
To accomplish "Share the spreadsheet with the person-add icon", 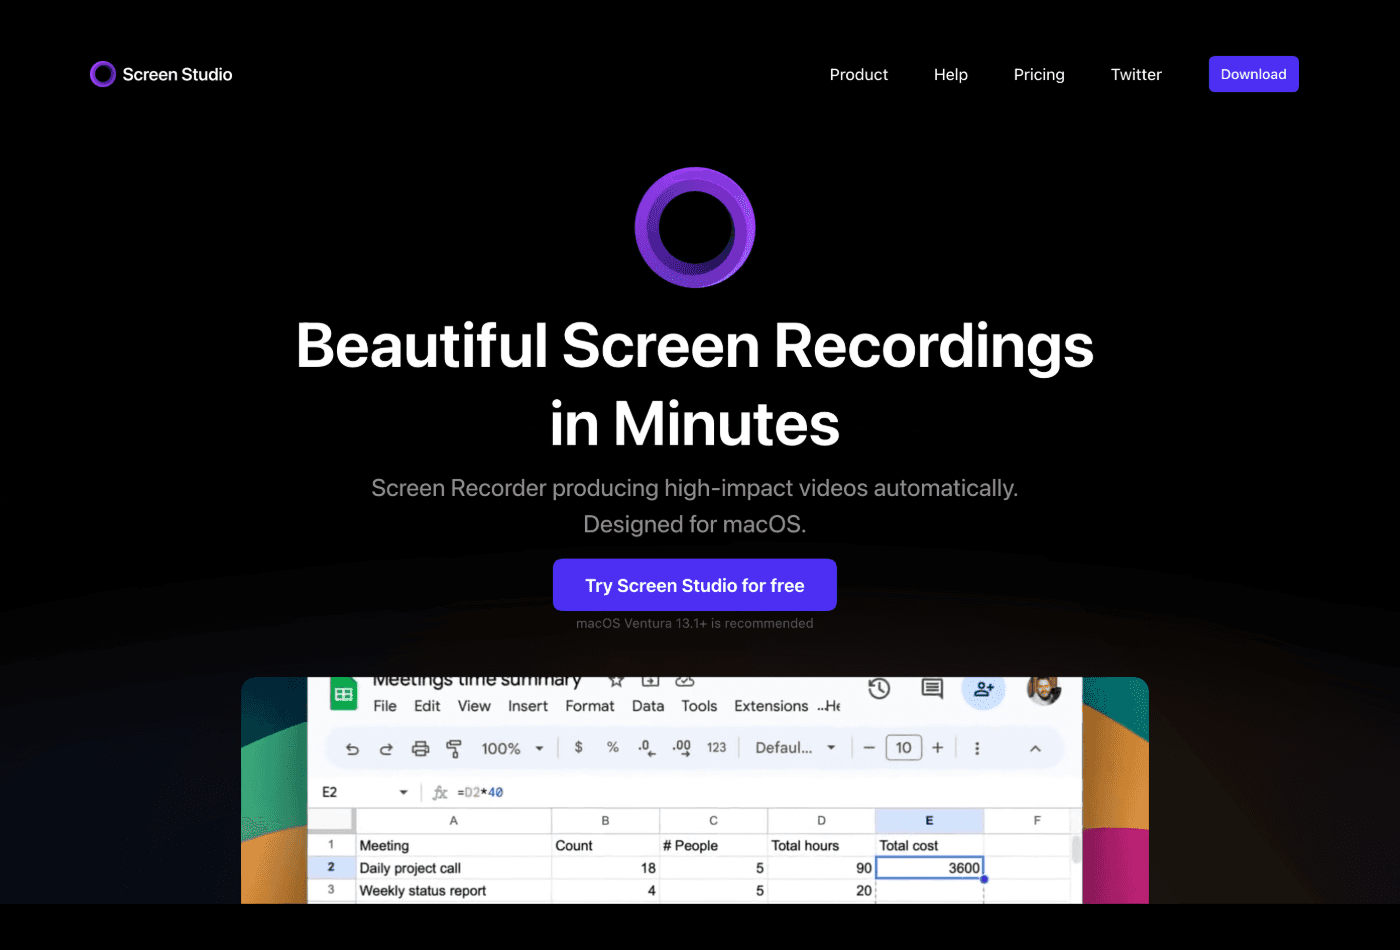I will point(982,689).
